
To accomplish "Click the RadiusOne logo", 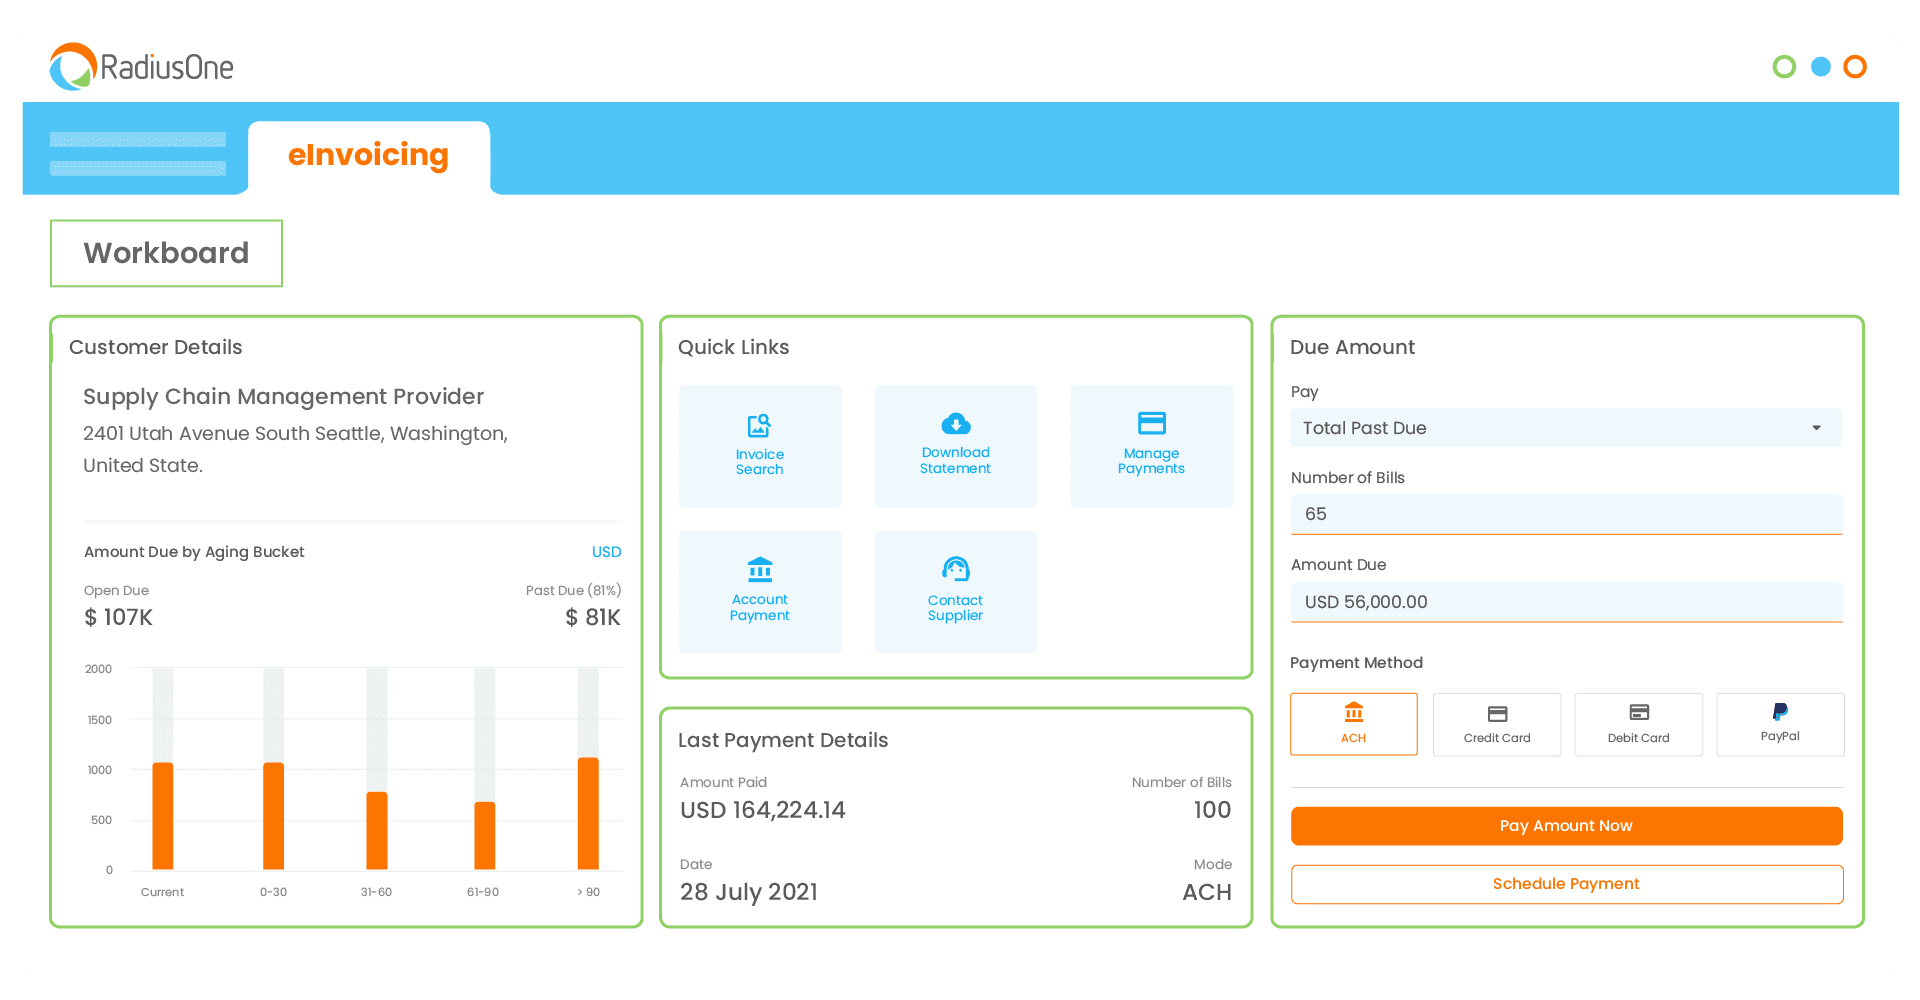I will (x=142, y=67).
